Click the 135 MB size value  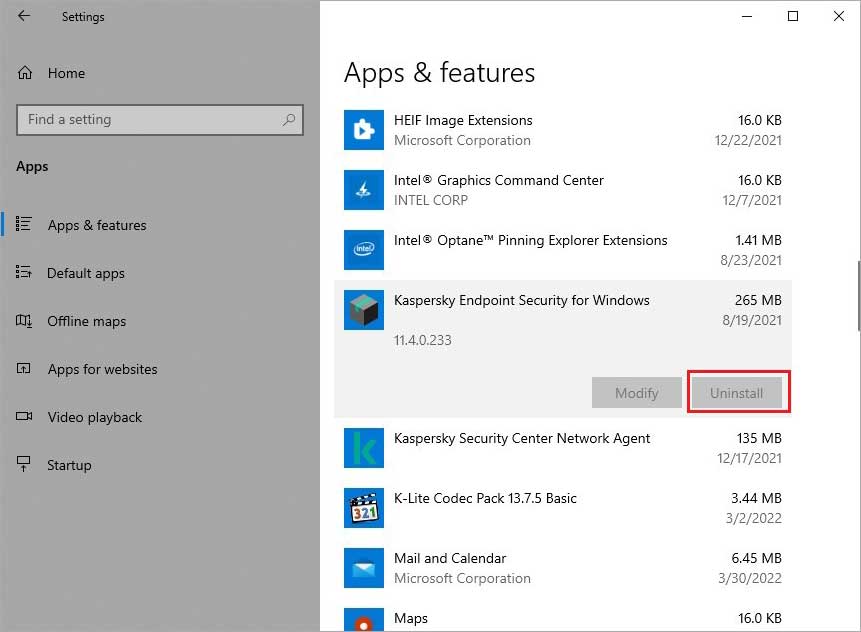pos(759,438)
